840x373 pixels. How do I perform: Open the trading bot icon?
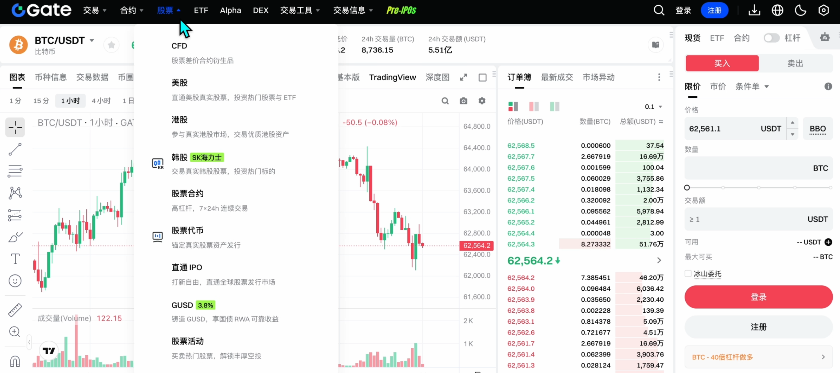(x=825, y=38)
